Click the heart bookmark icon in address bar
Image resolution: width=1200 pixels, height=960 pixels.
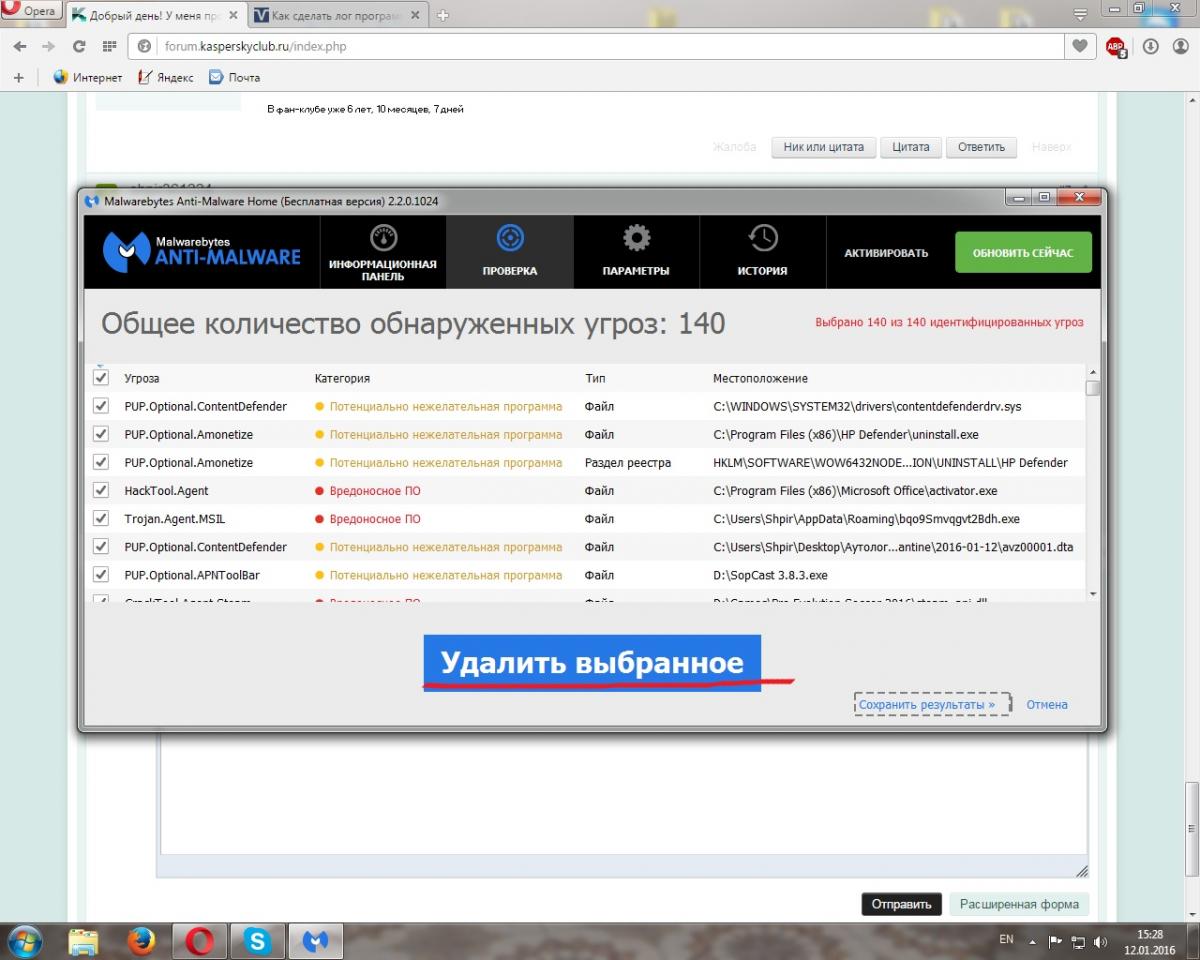(x=1079, y=46)
